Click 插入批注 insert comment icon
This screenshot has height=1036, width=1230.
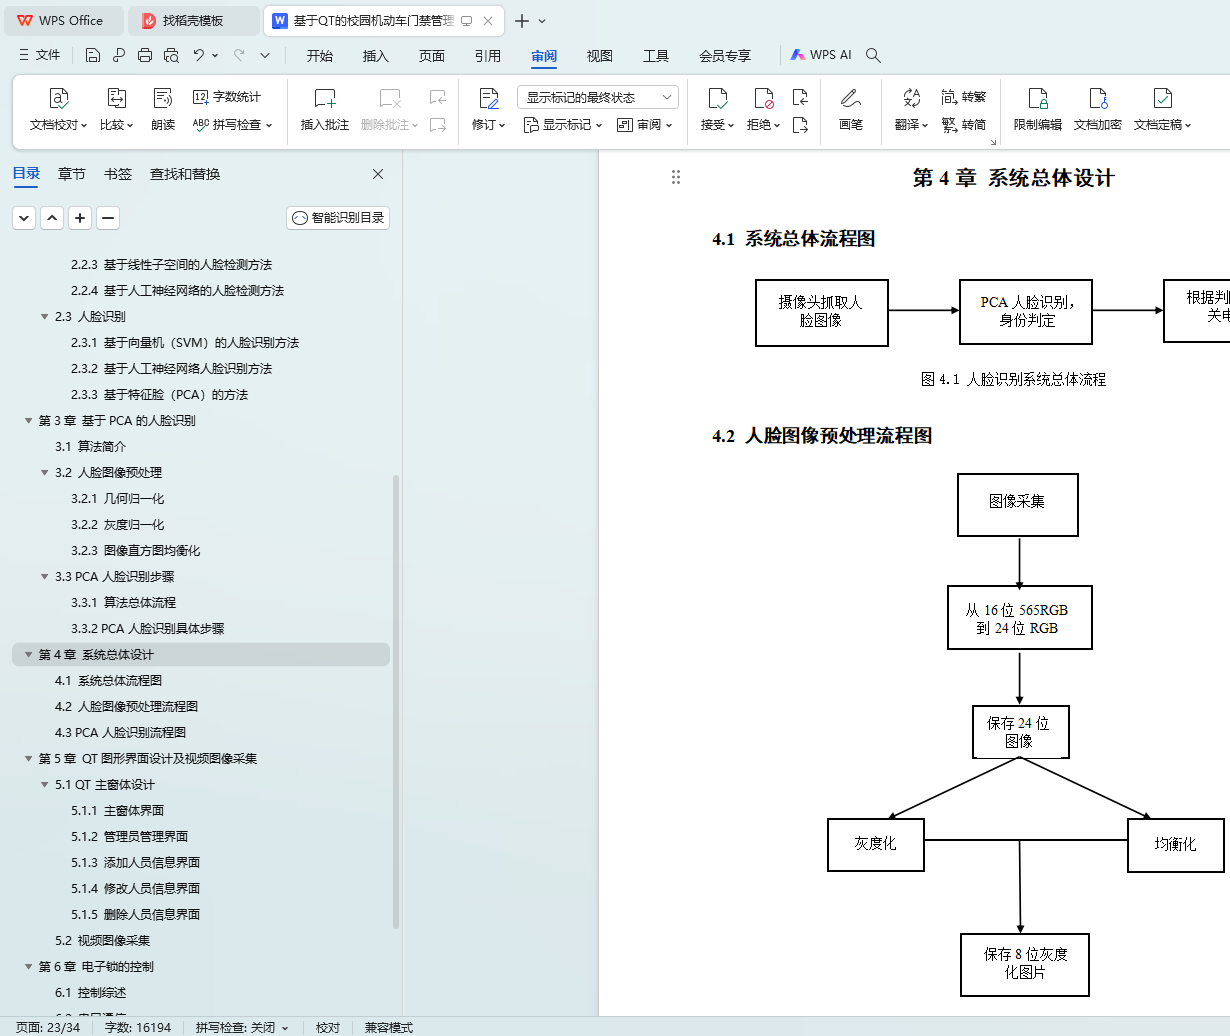pyautogui.click(x=325, y=98)
